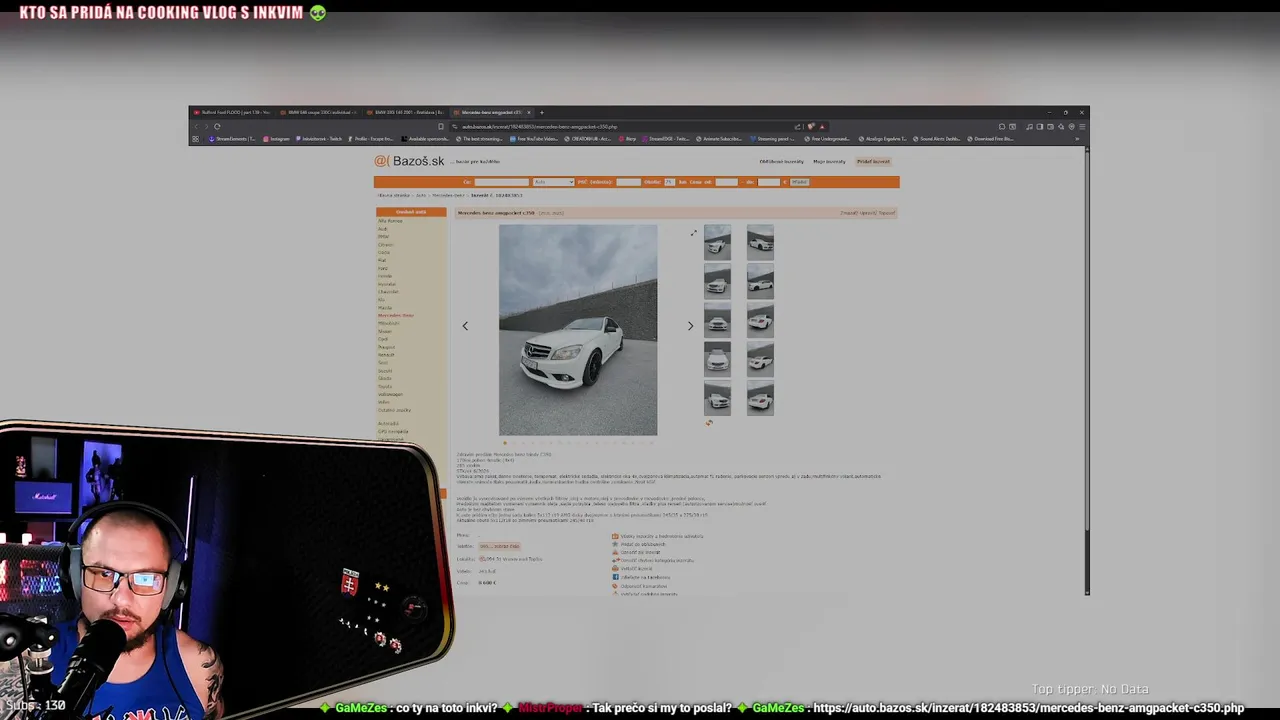Viewport: 1280px width, 720px height.
Task: Switch to the first browser tab
Action: pos(232,112)
